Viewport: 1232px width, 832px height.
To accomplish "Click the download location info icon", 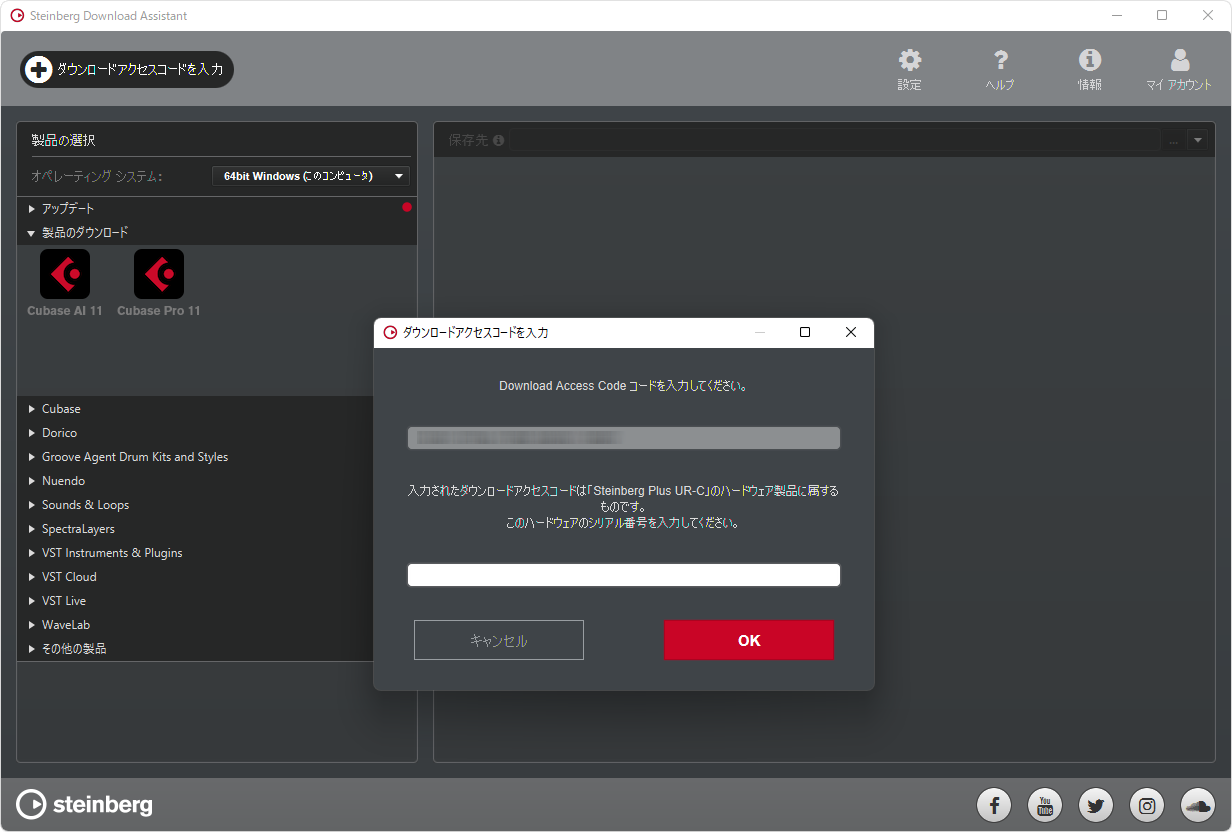I will 499,141.
